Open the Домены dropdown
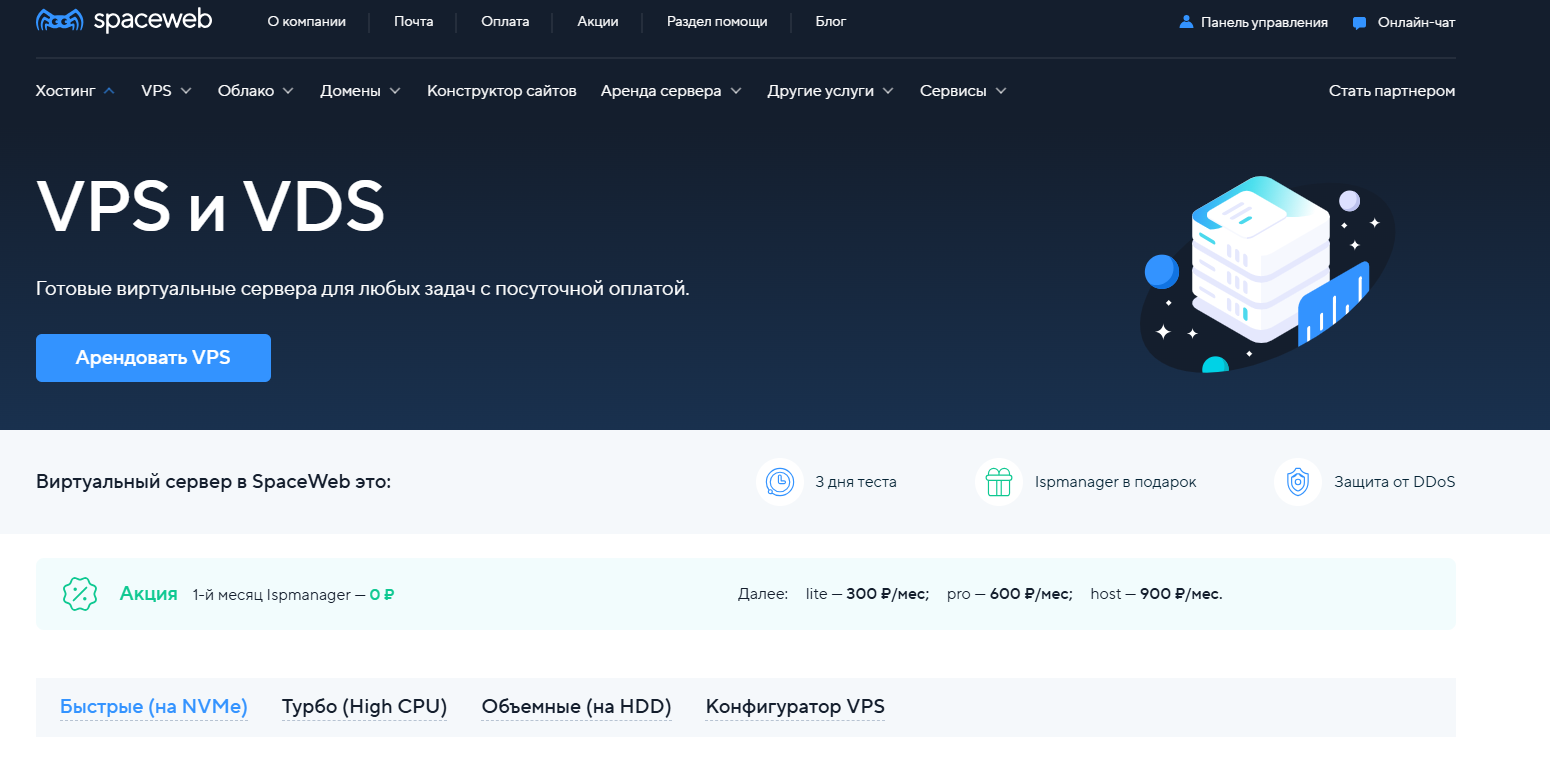This screenshot has width=1550, height=760. click(x=360, y=91)
